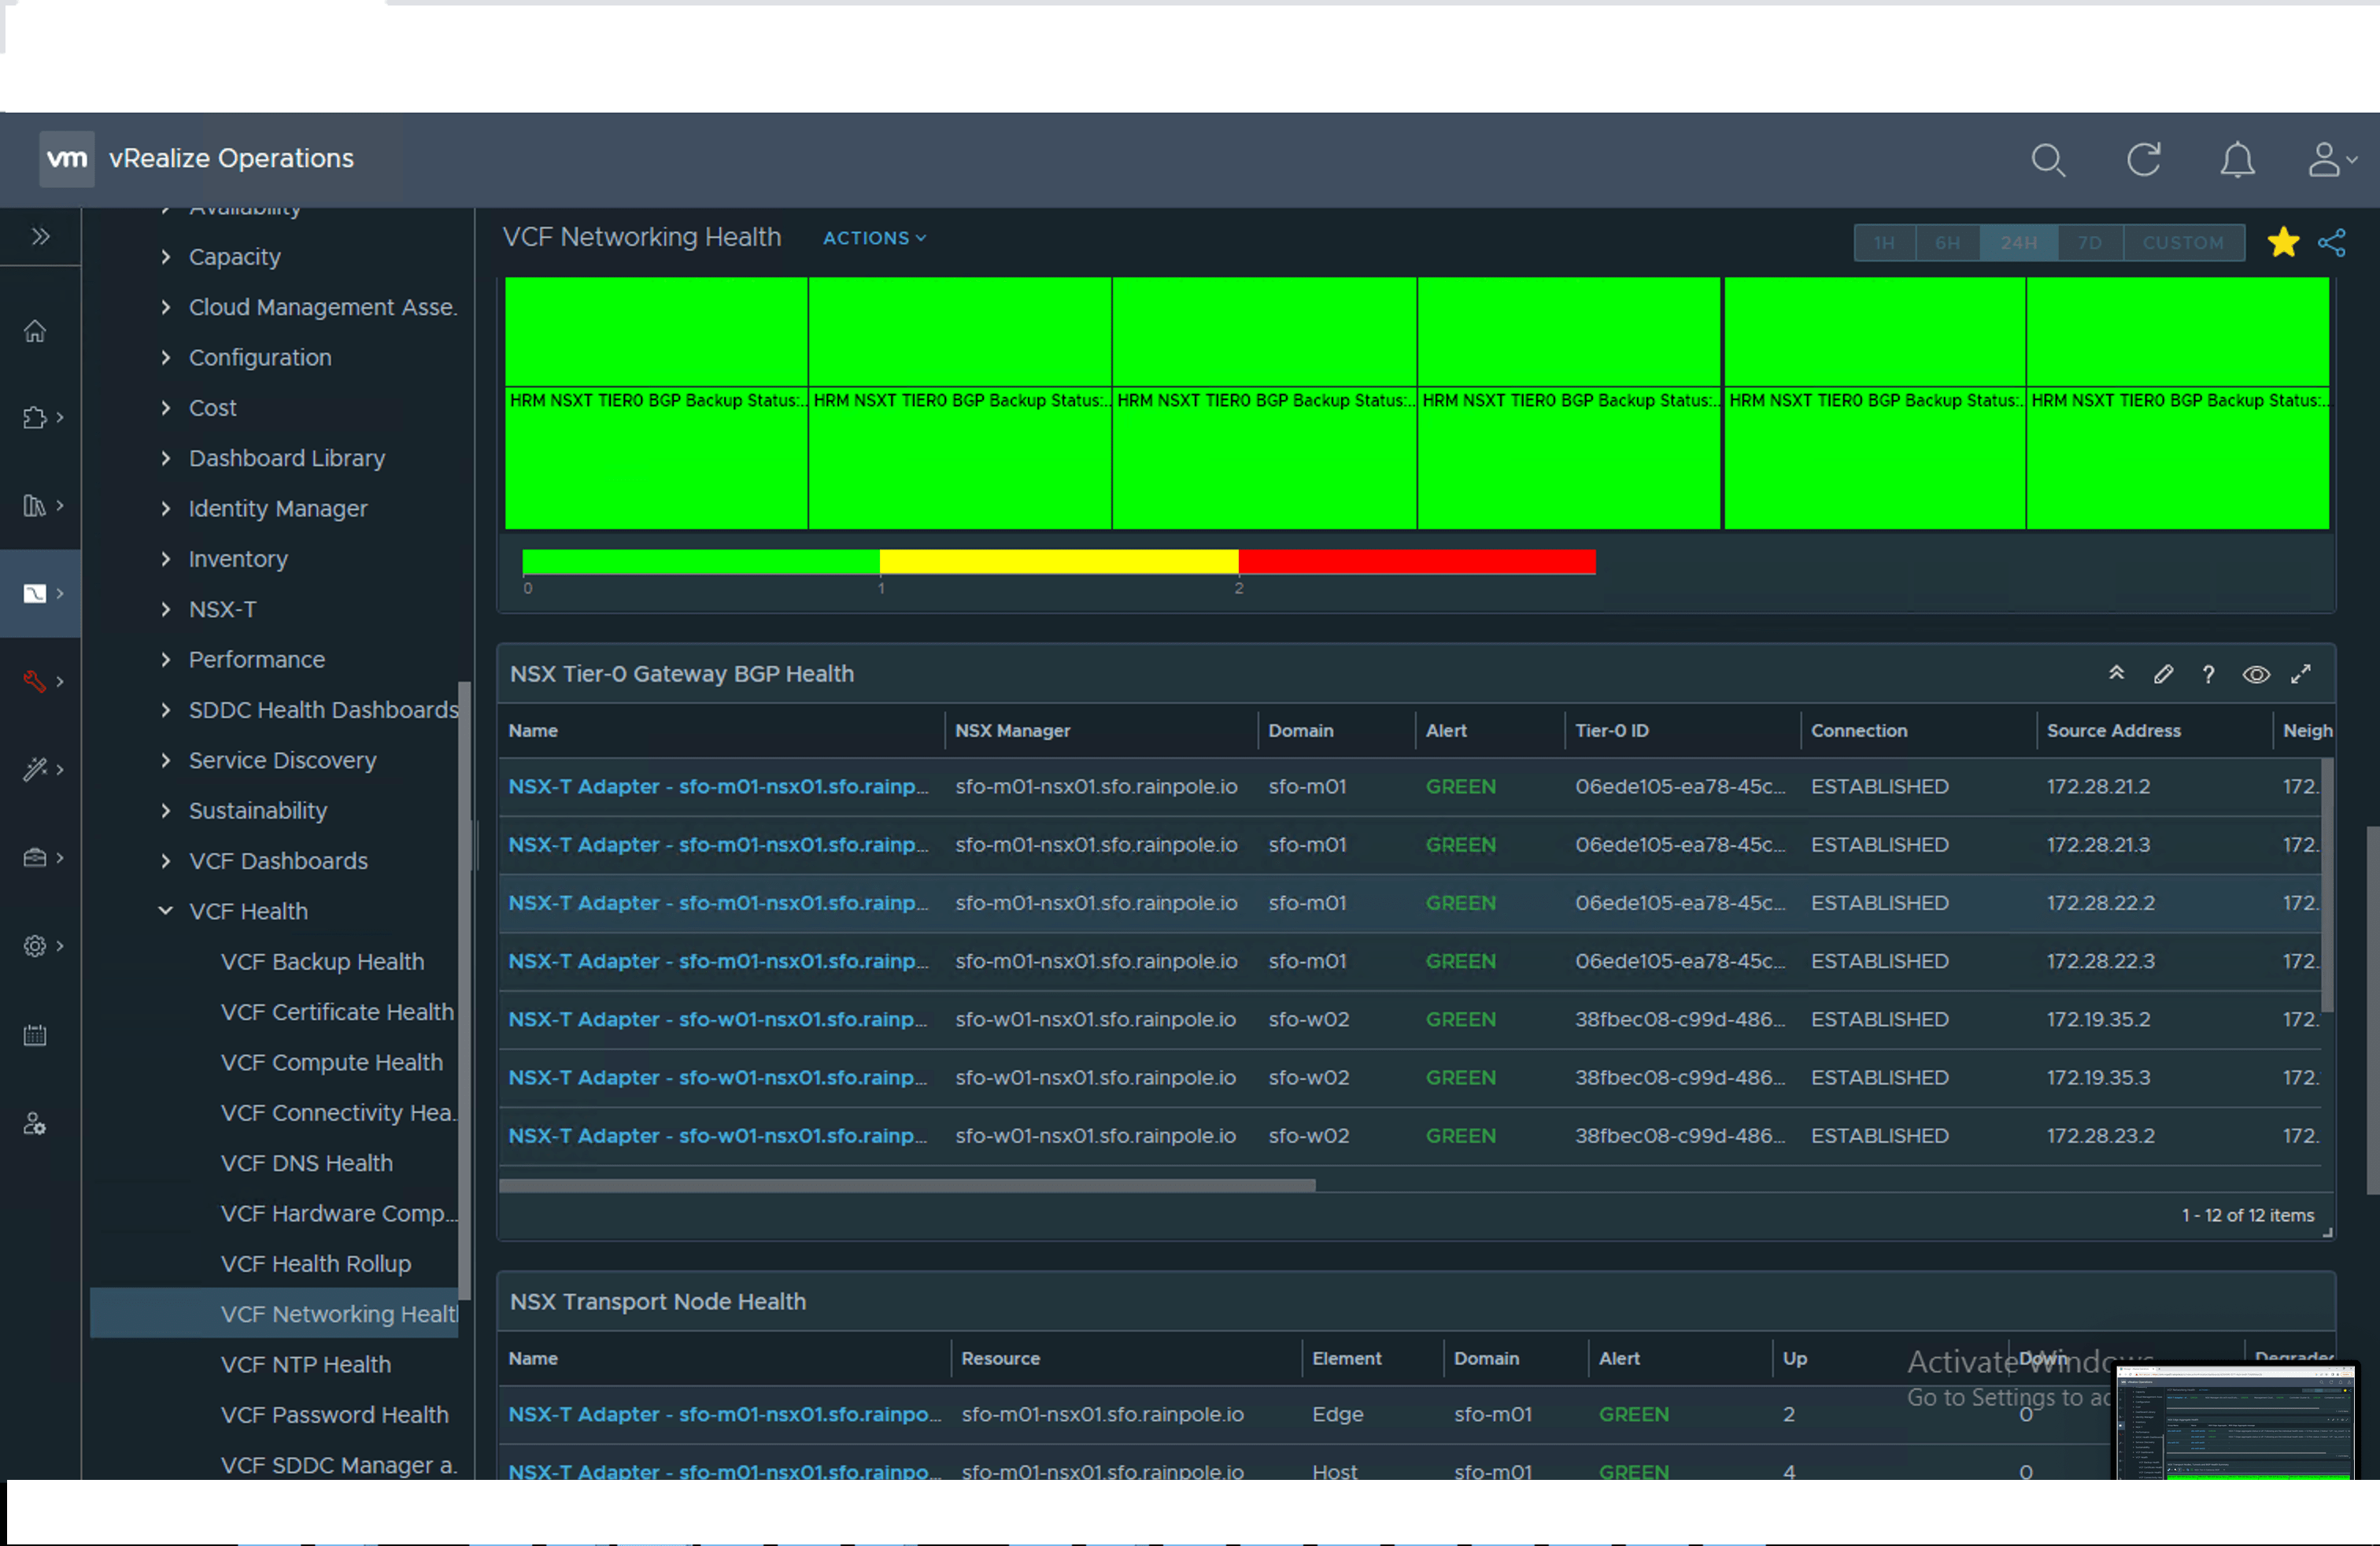Click the share dashboard icon
Screen dimensions: 2380x1546
point(2331,243)
